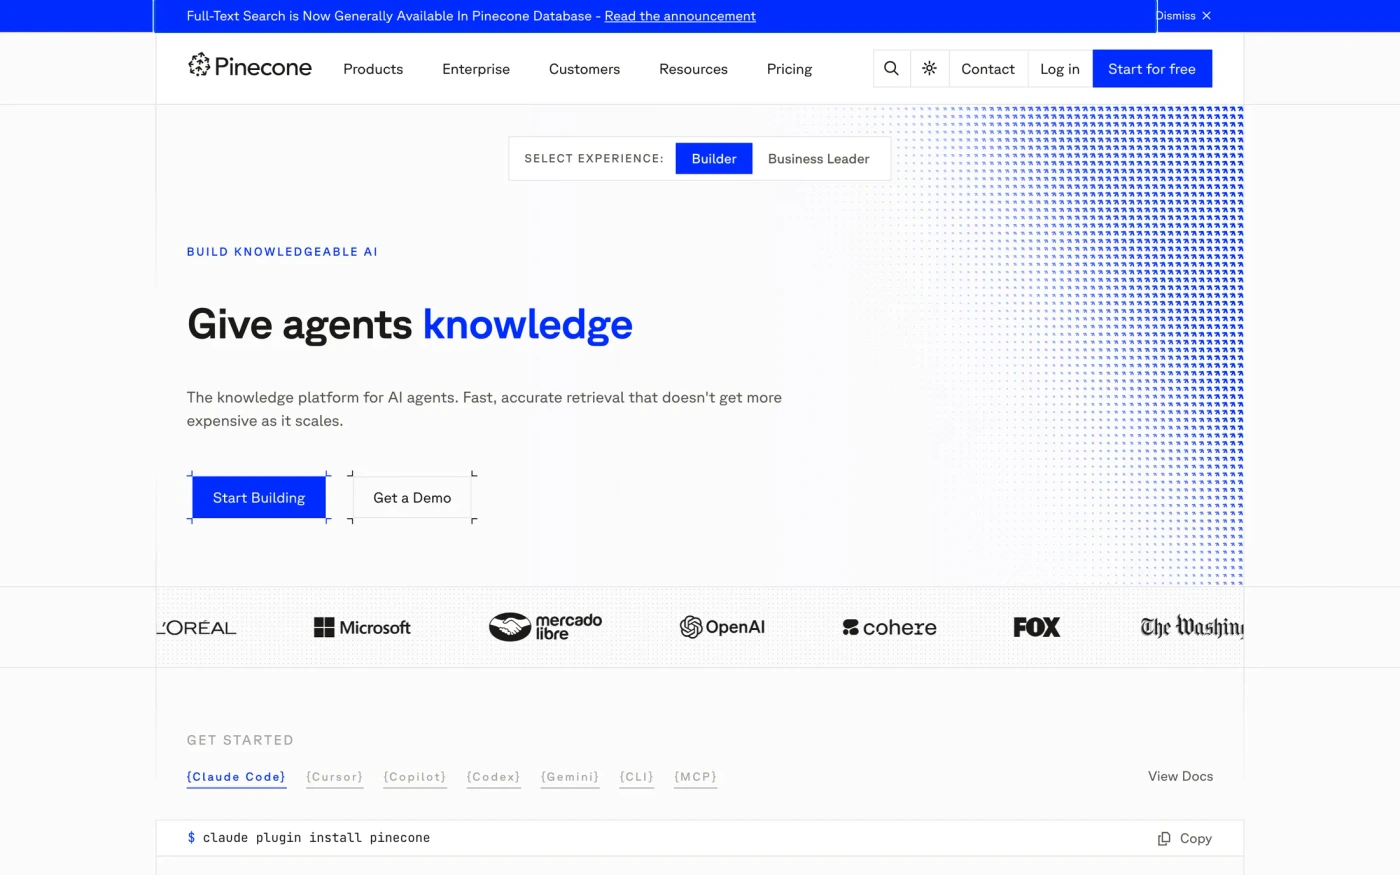Click the Log in button
Image resolution: width=1400 pixels, height=875 pixels.
click(x=1060, y=68)
